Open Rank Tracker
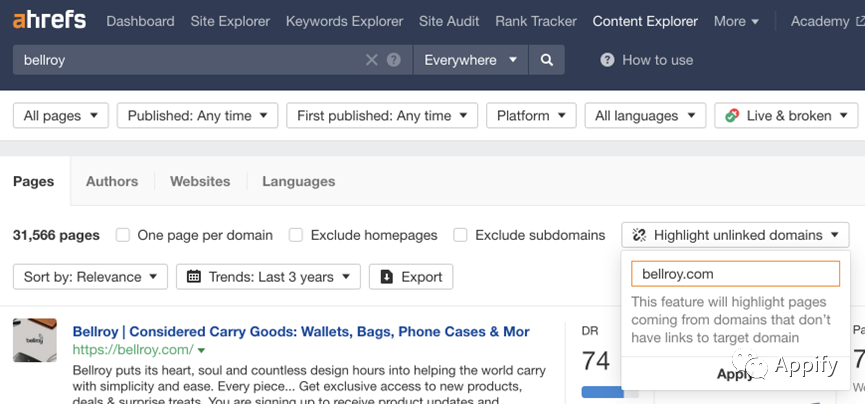 click(536, 22)
